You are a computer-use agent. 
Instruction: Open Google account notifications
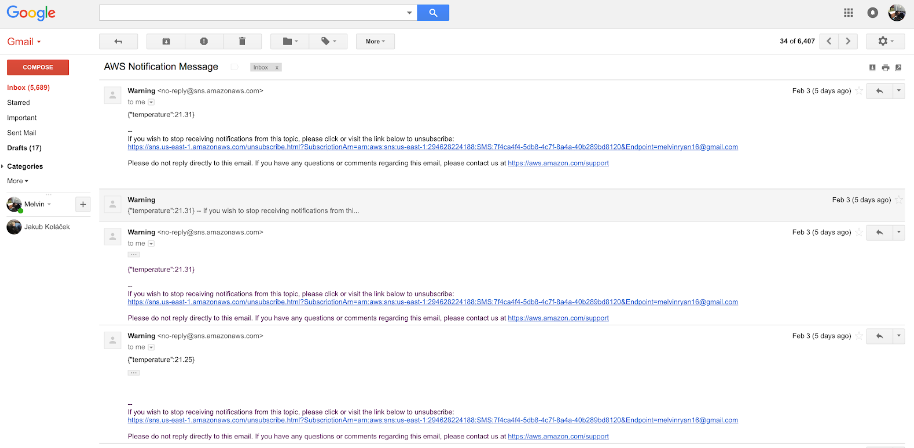(x=872, y=12)
